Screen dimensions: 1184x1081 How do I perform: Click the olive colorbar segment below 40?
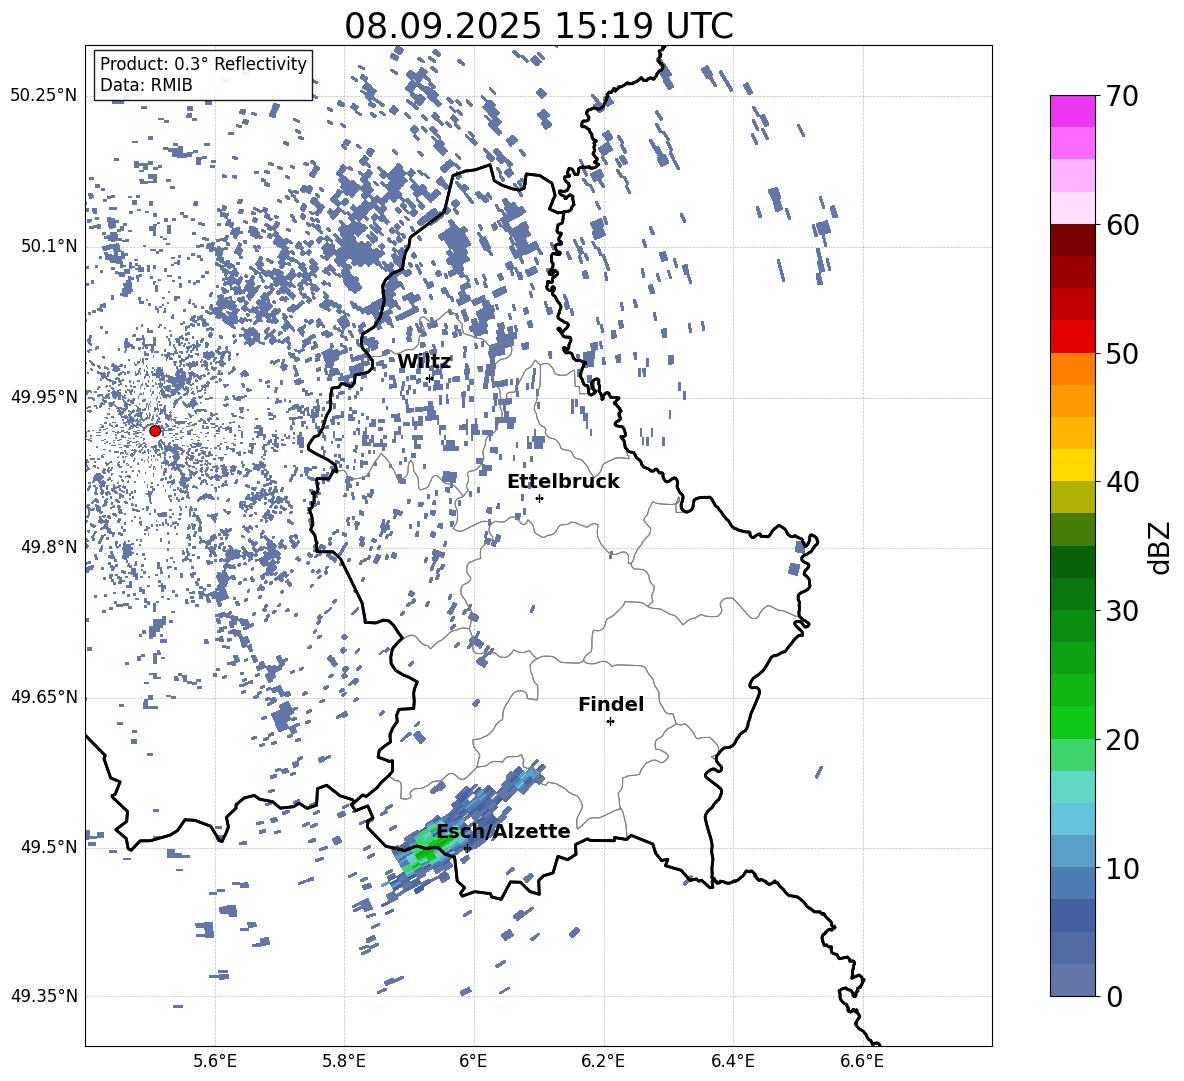point(1073,497)
